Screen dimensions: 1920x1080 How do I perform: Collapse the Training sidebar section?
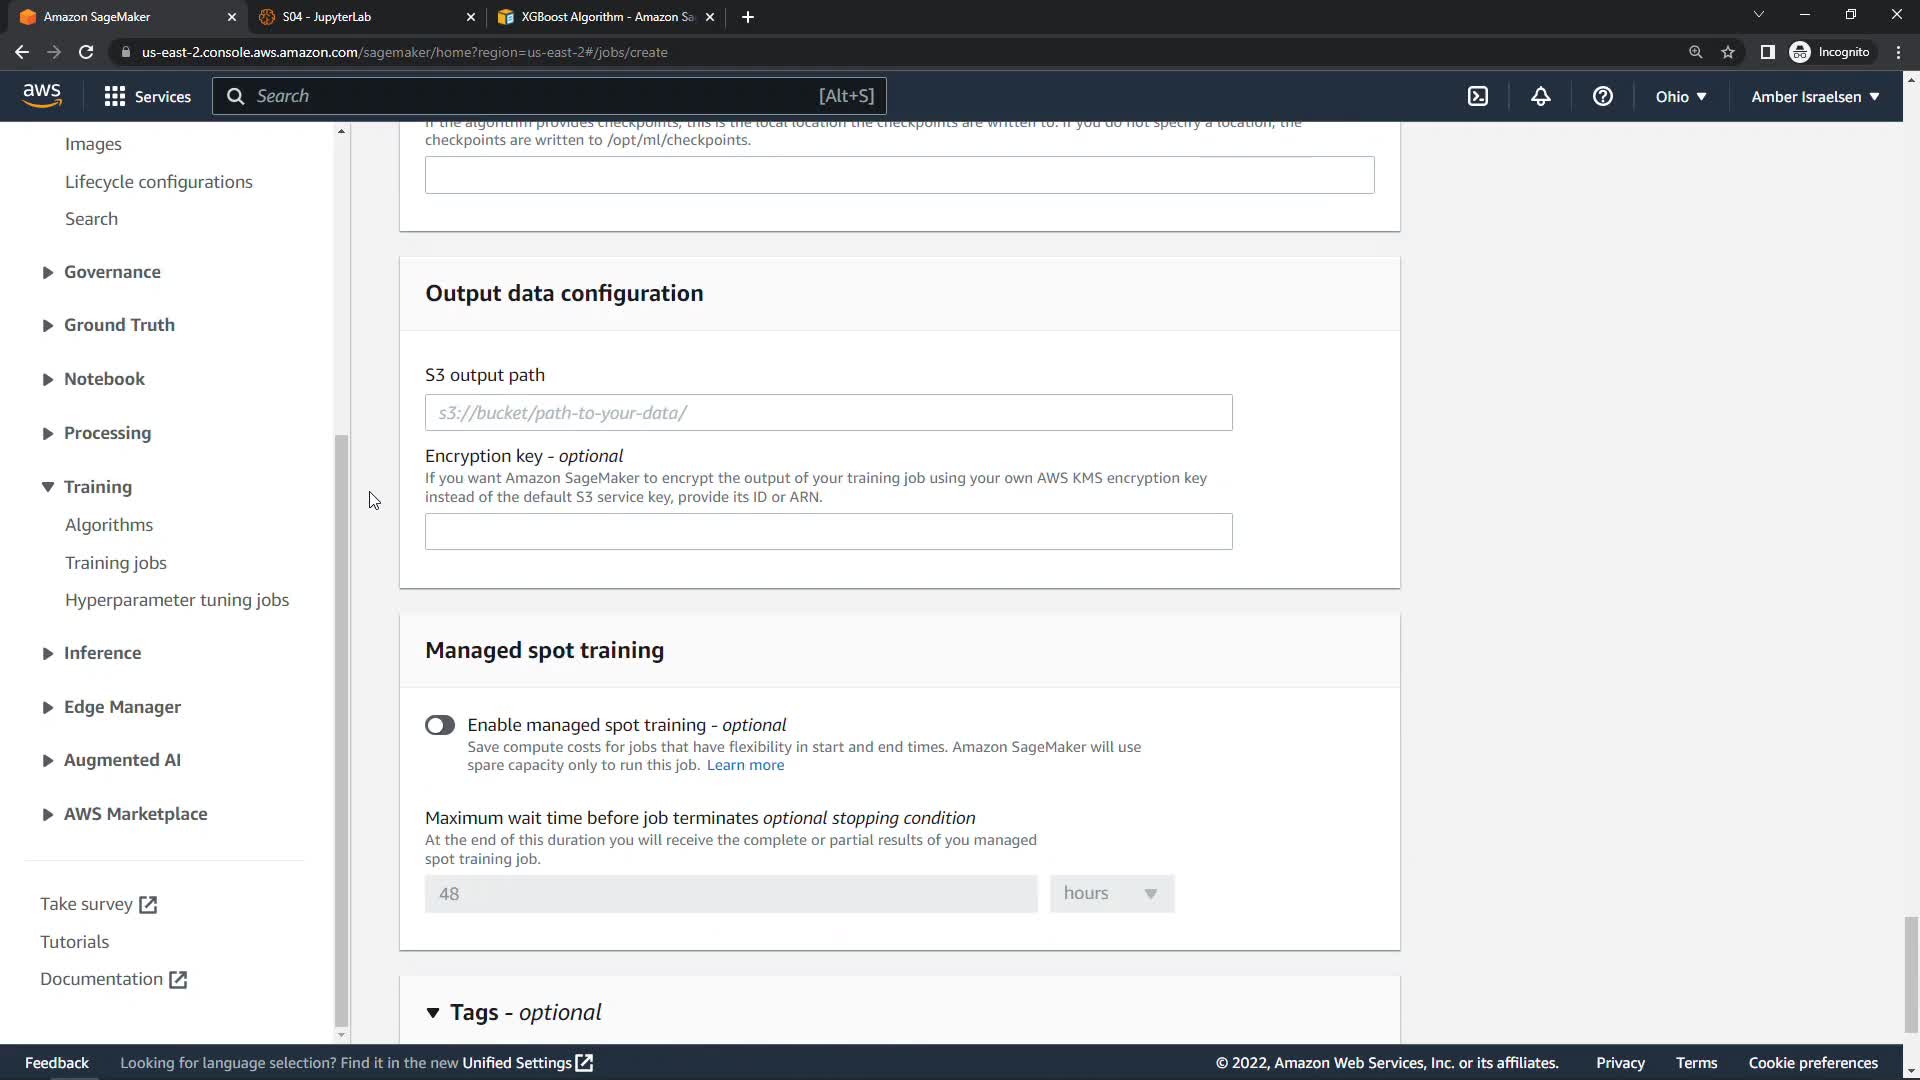[x=48, y=487]
